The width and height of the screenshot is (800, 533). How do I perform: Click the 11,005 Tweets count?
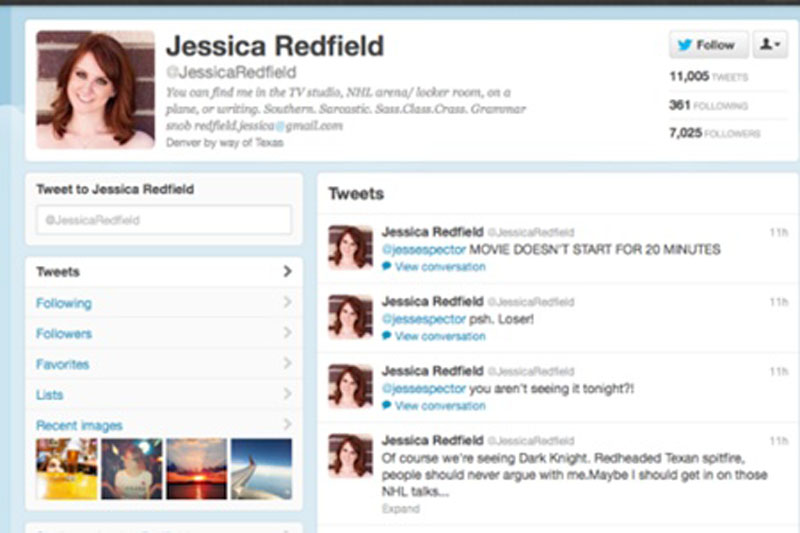click(x=709, y=77)
